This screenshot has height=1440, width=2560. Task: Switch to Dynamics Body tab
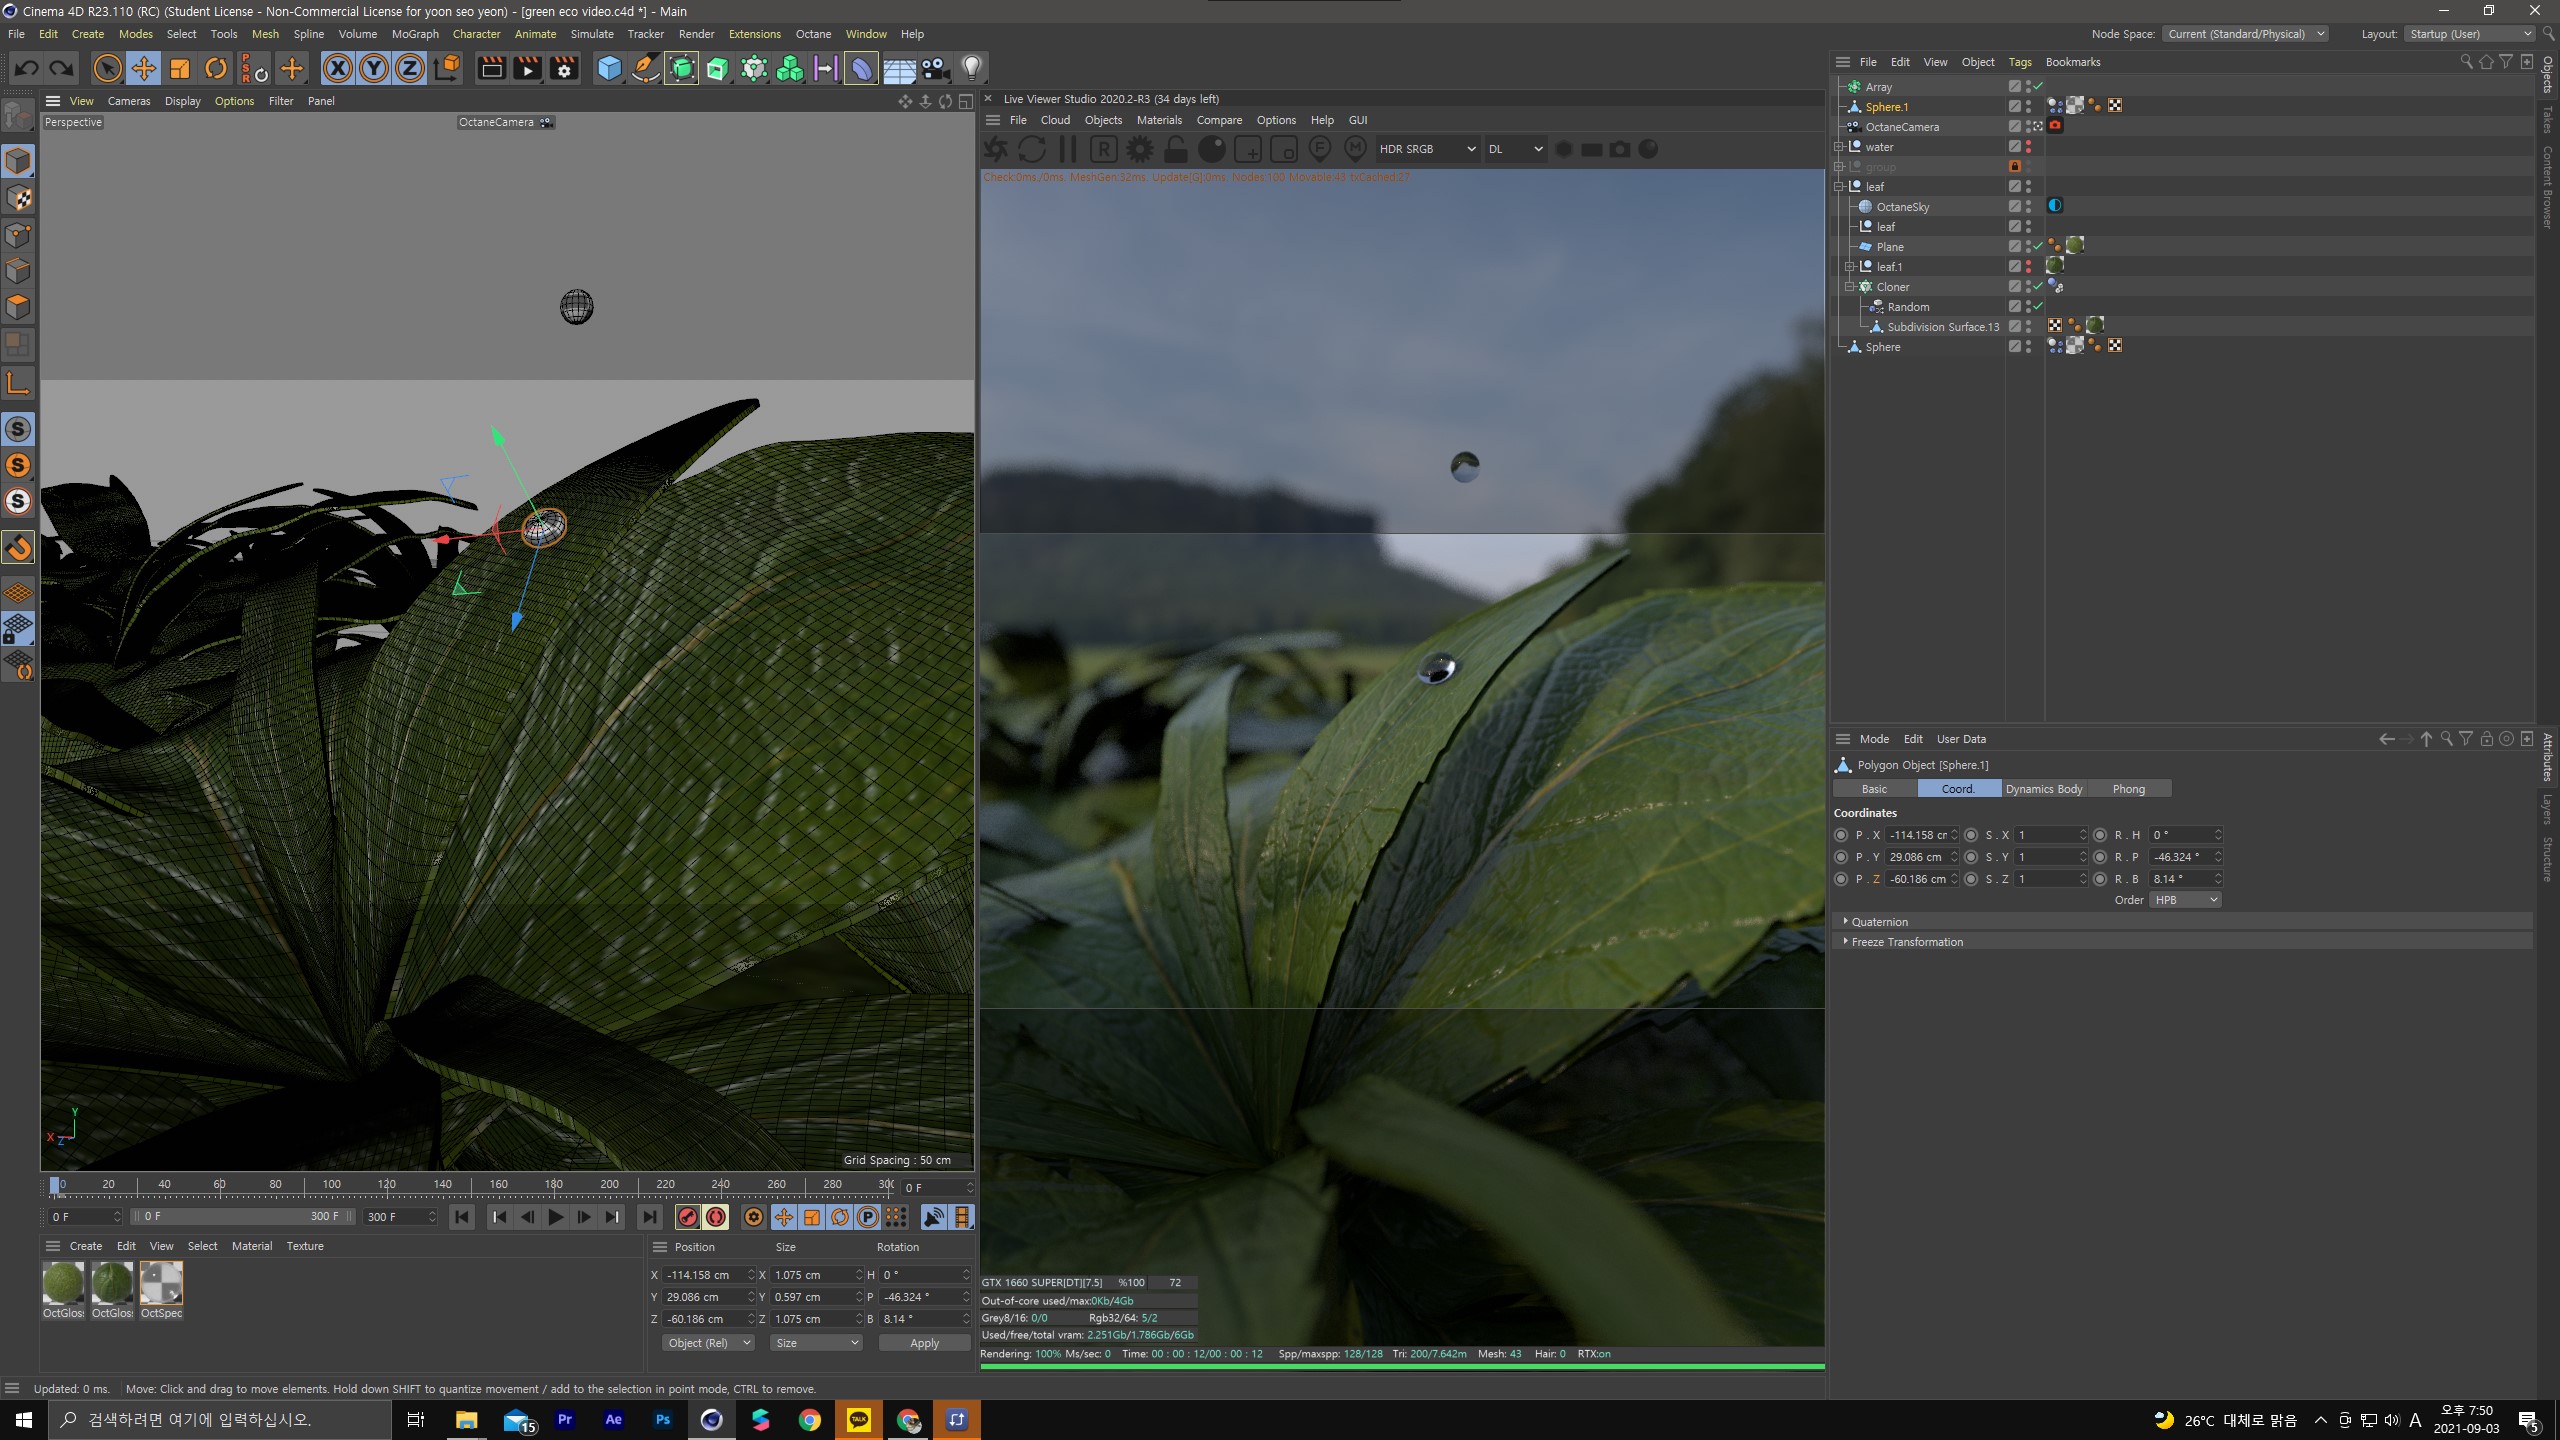pos(2043,788)
